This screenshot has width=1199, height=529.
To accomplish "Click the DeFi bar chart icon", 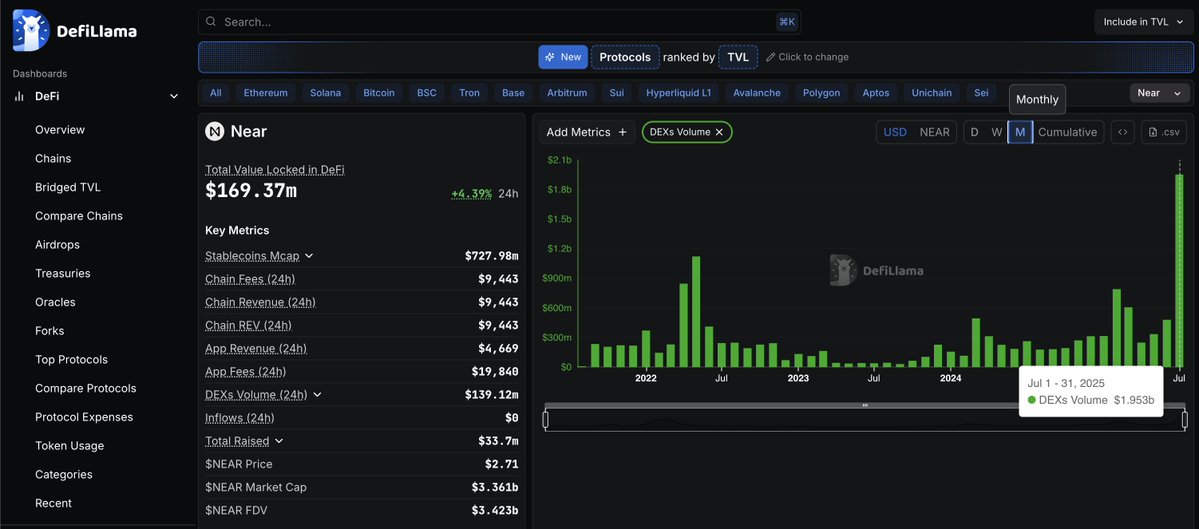I will click(x=19, y=96).
